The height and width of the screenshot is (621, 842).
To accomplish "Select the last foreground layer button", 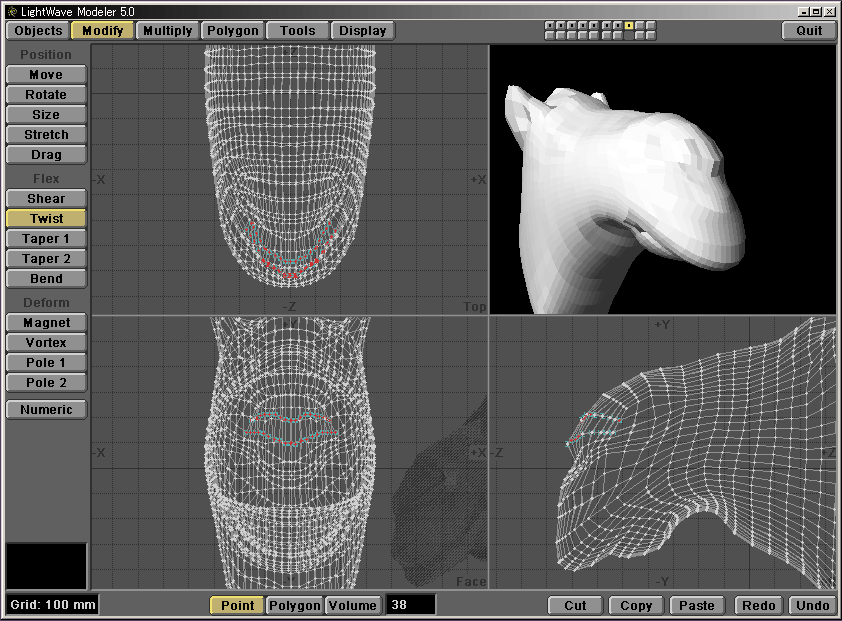I will [652, 25].
